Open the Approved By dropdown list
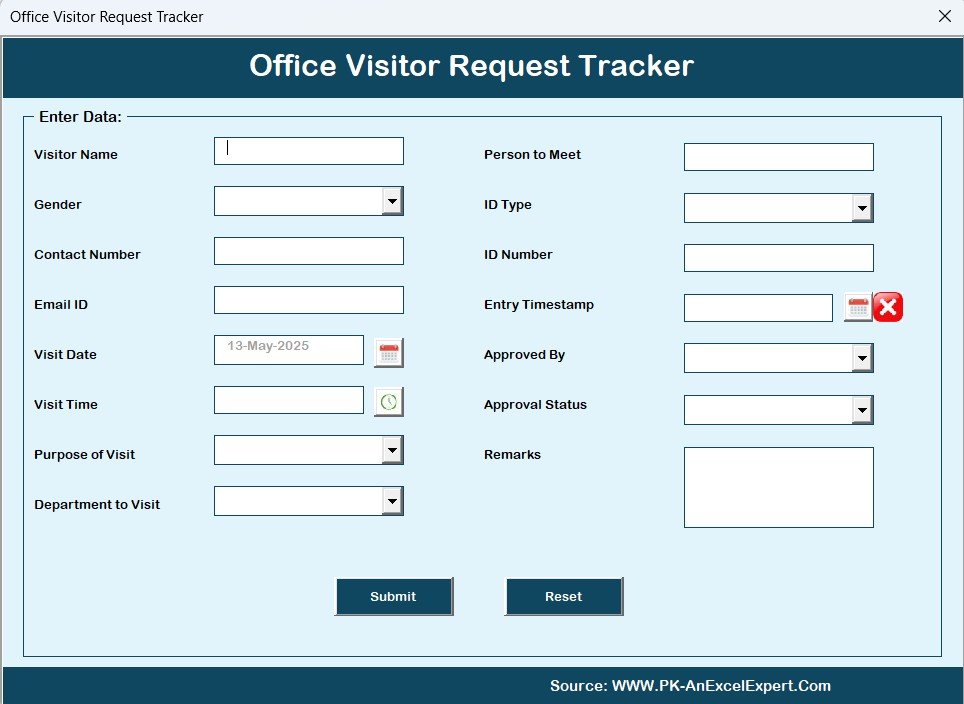This screenshot has height=704, width=964. 863,358
